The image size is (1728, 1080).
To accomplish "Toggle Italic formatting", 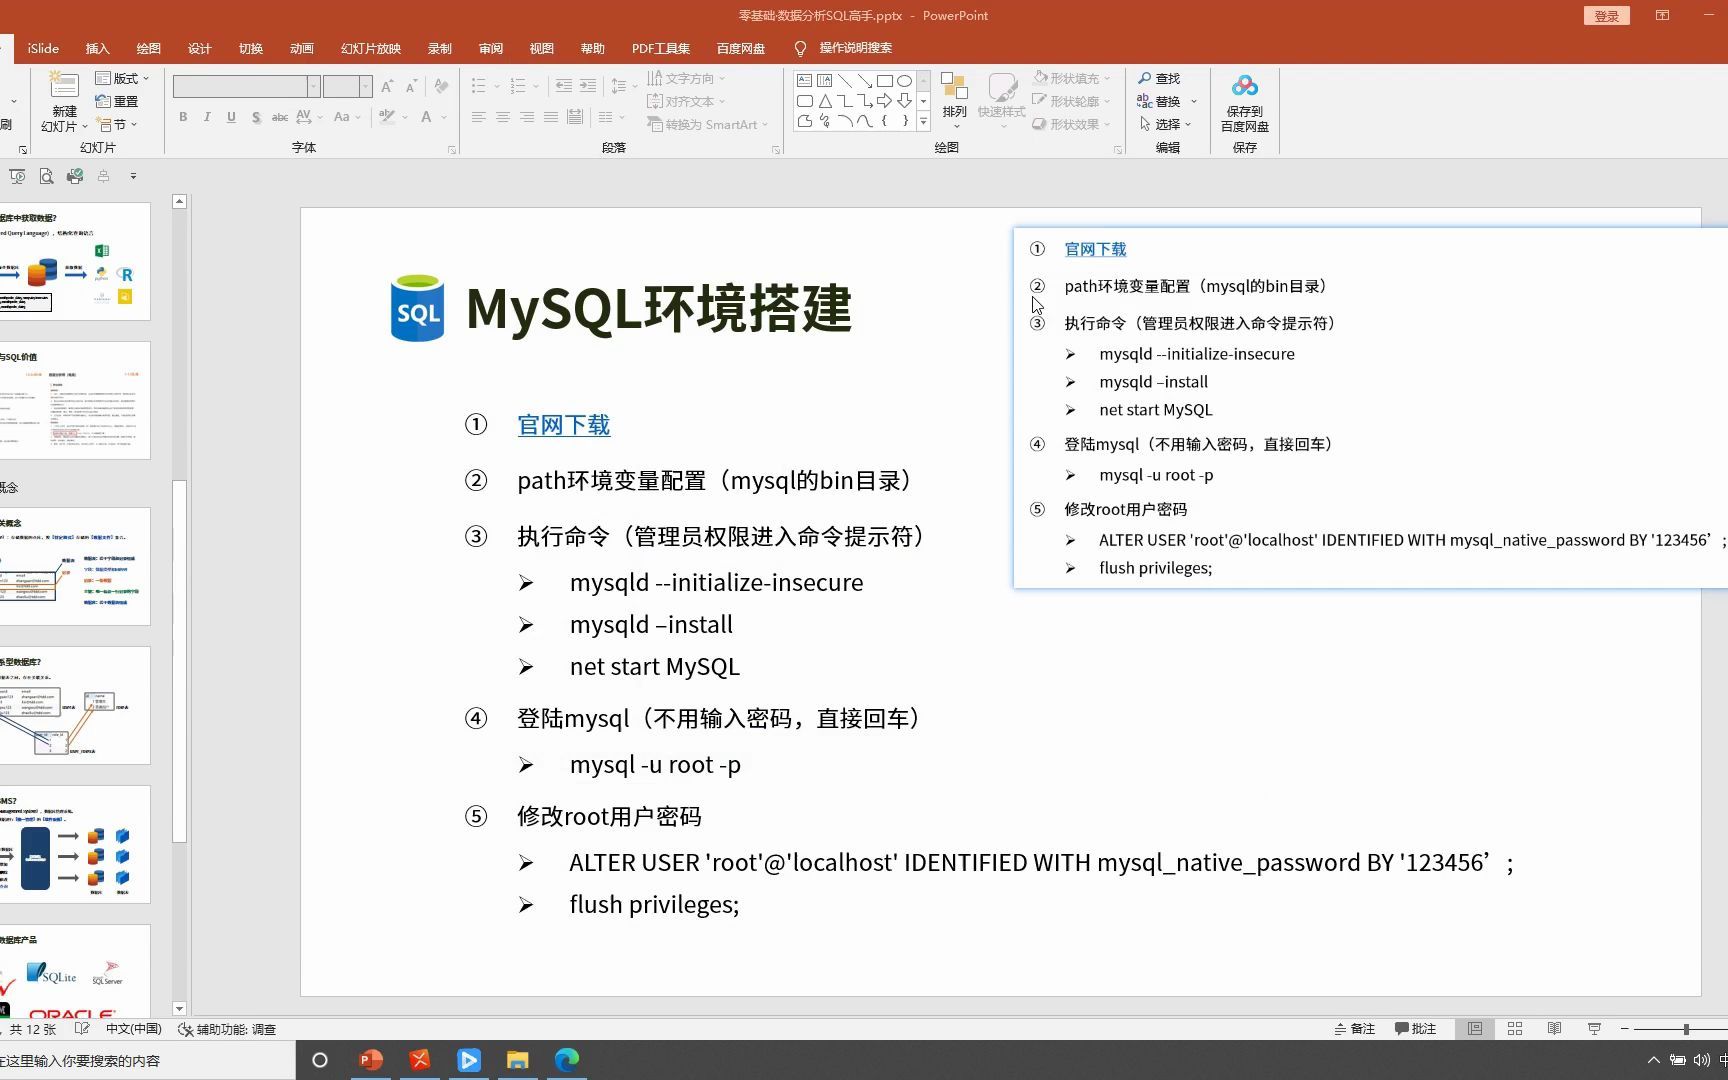I will (x=207, y=117).
